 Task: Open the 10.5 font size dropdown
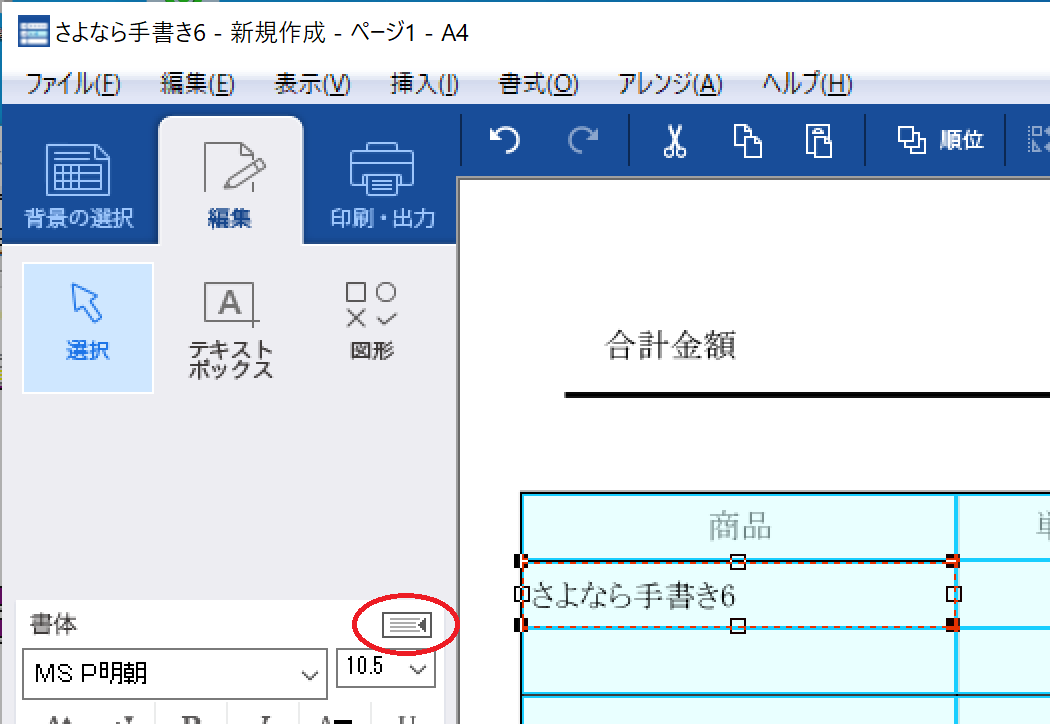coord(386,668)
